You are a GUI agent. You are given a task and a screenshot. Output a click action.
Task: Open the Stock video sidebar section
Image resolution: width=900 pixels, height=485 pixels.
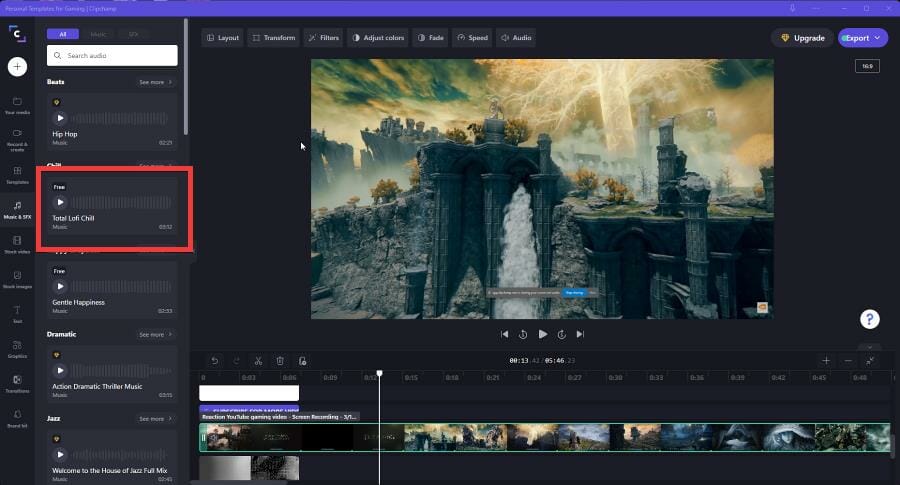[17, 245]
